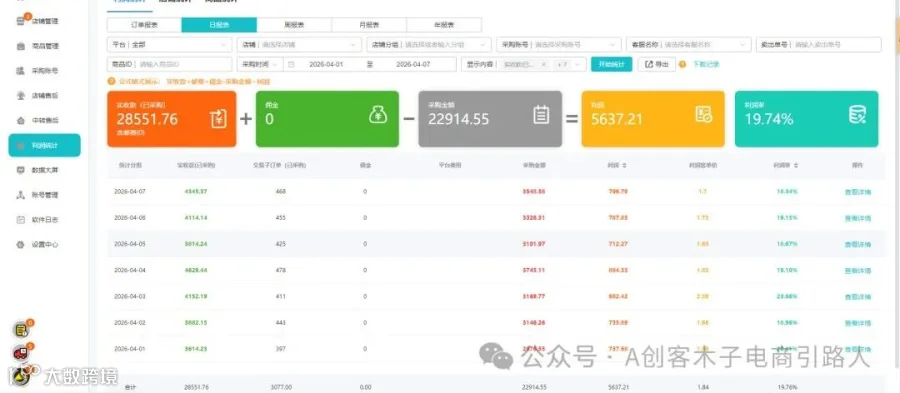Click the 2026-04-07 date cell

(130, 192)
